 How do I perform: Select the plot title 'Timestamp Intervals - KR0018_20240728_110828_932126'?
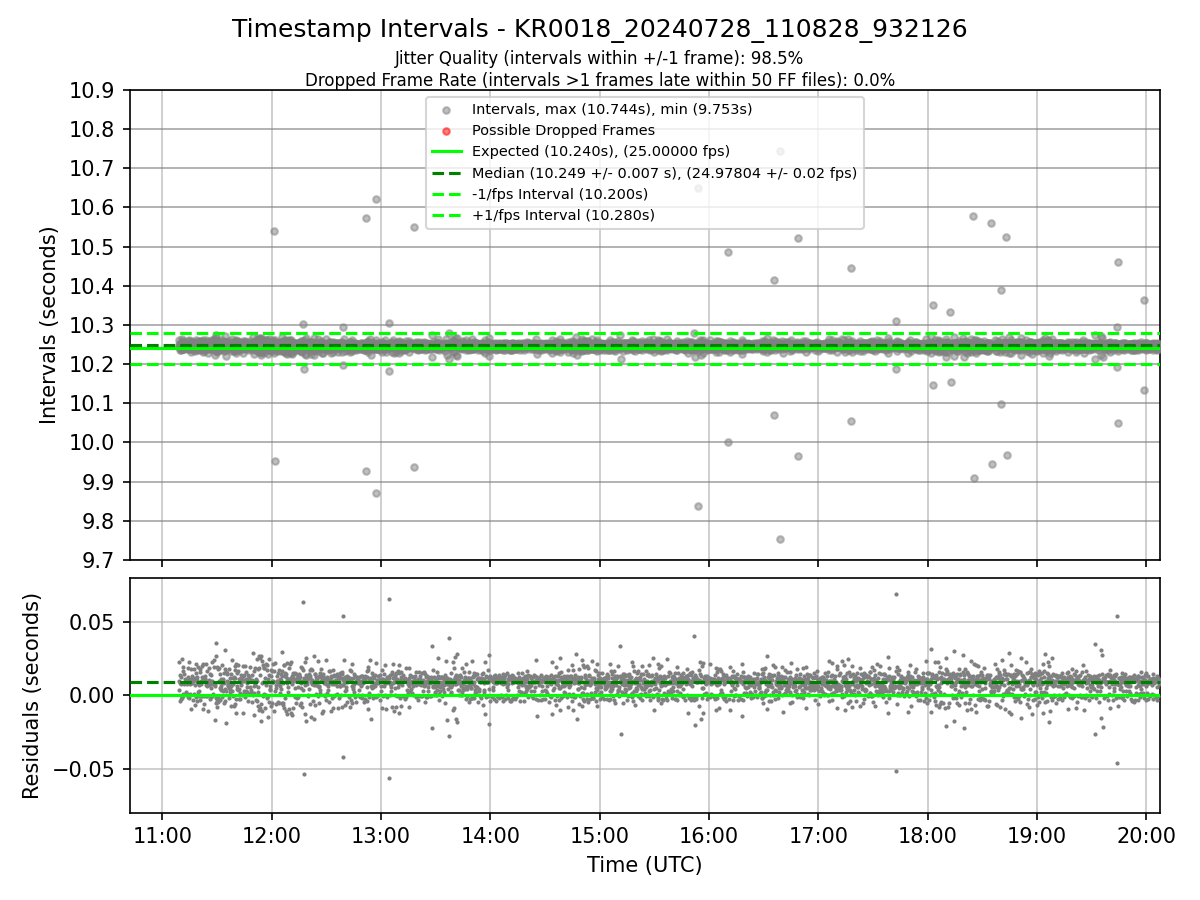tap(599, 29)
